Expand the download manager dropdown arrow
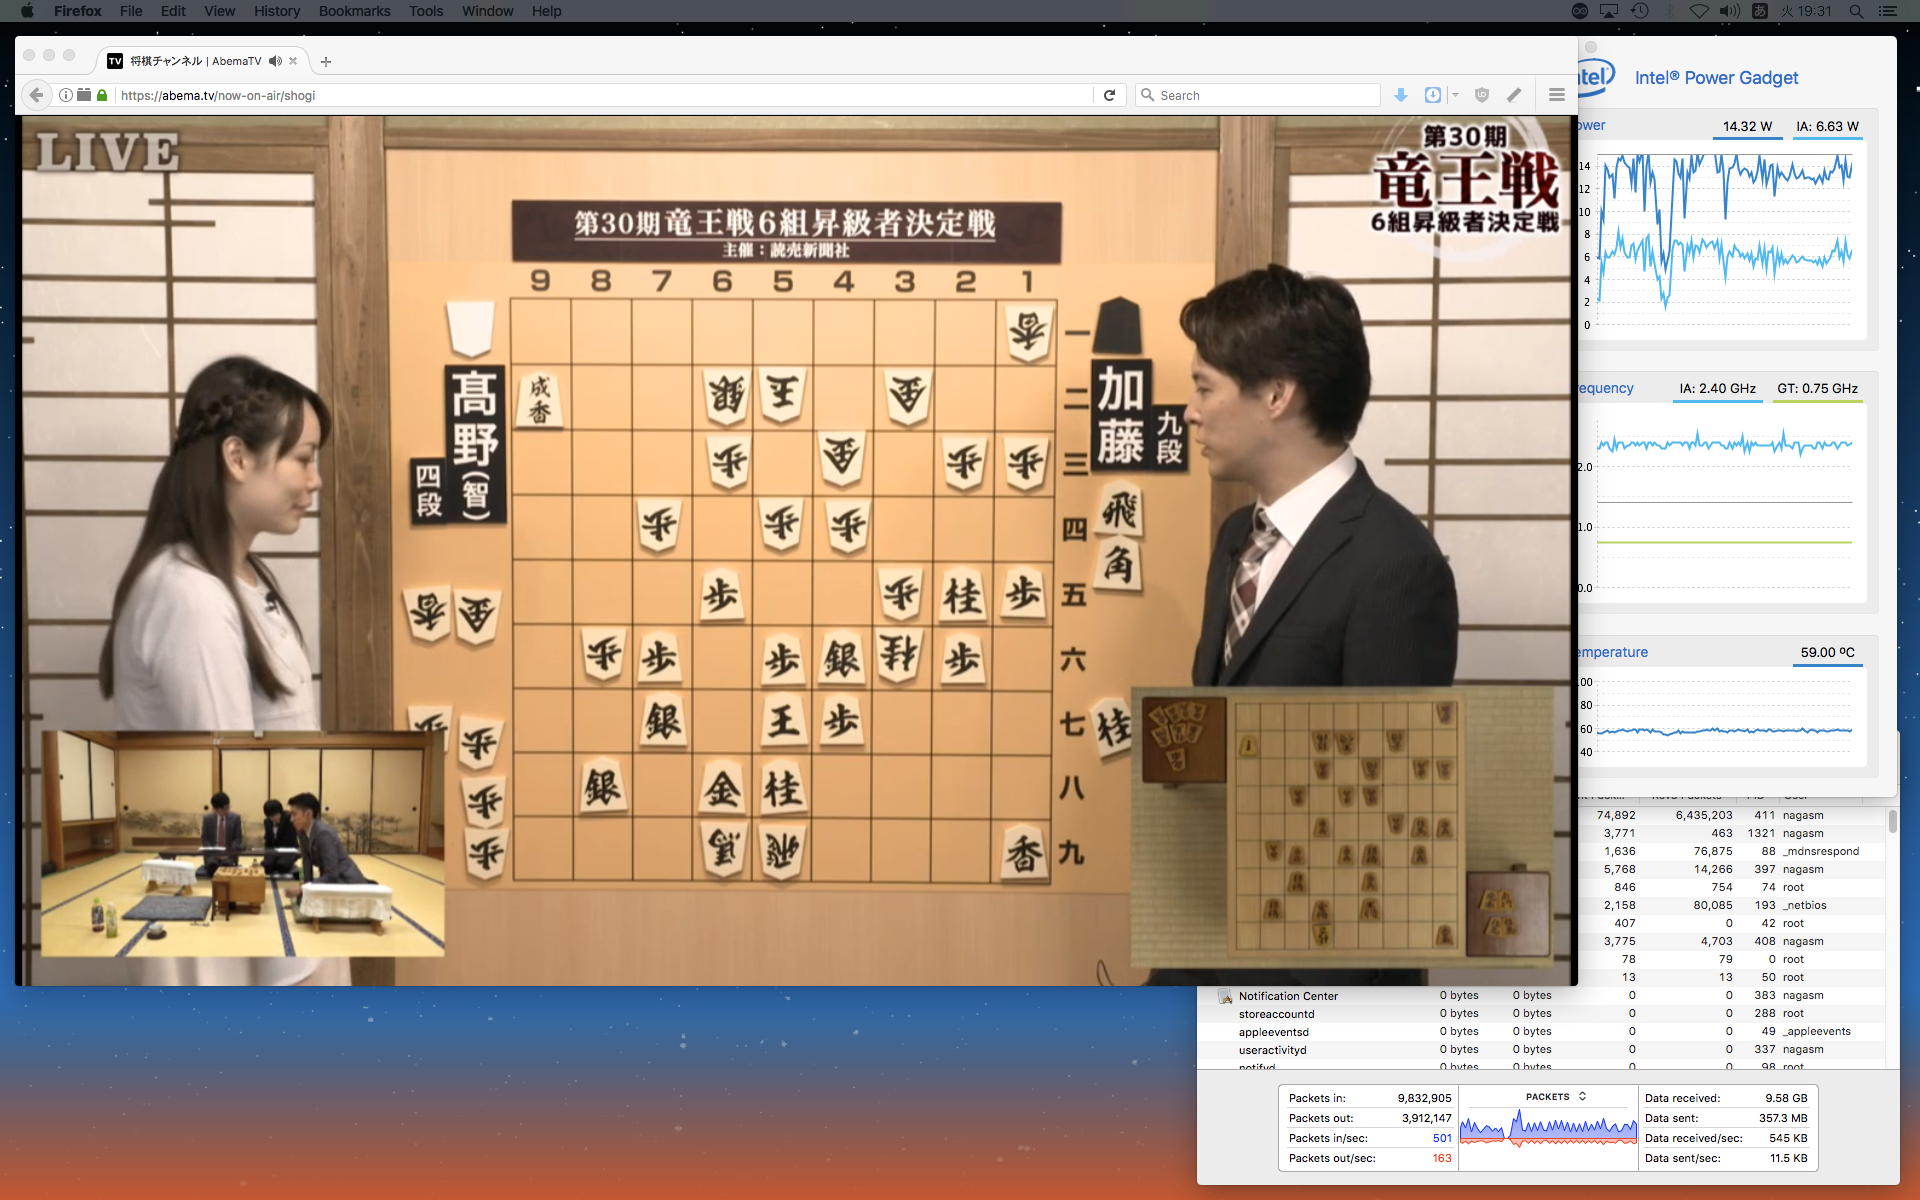 pyautogui.click(x=1455, y=95)
